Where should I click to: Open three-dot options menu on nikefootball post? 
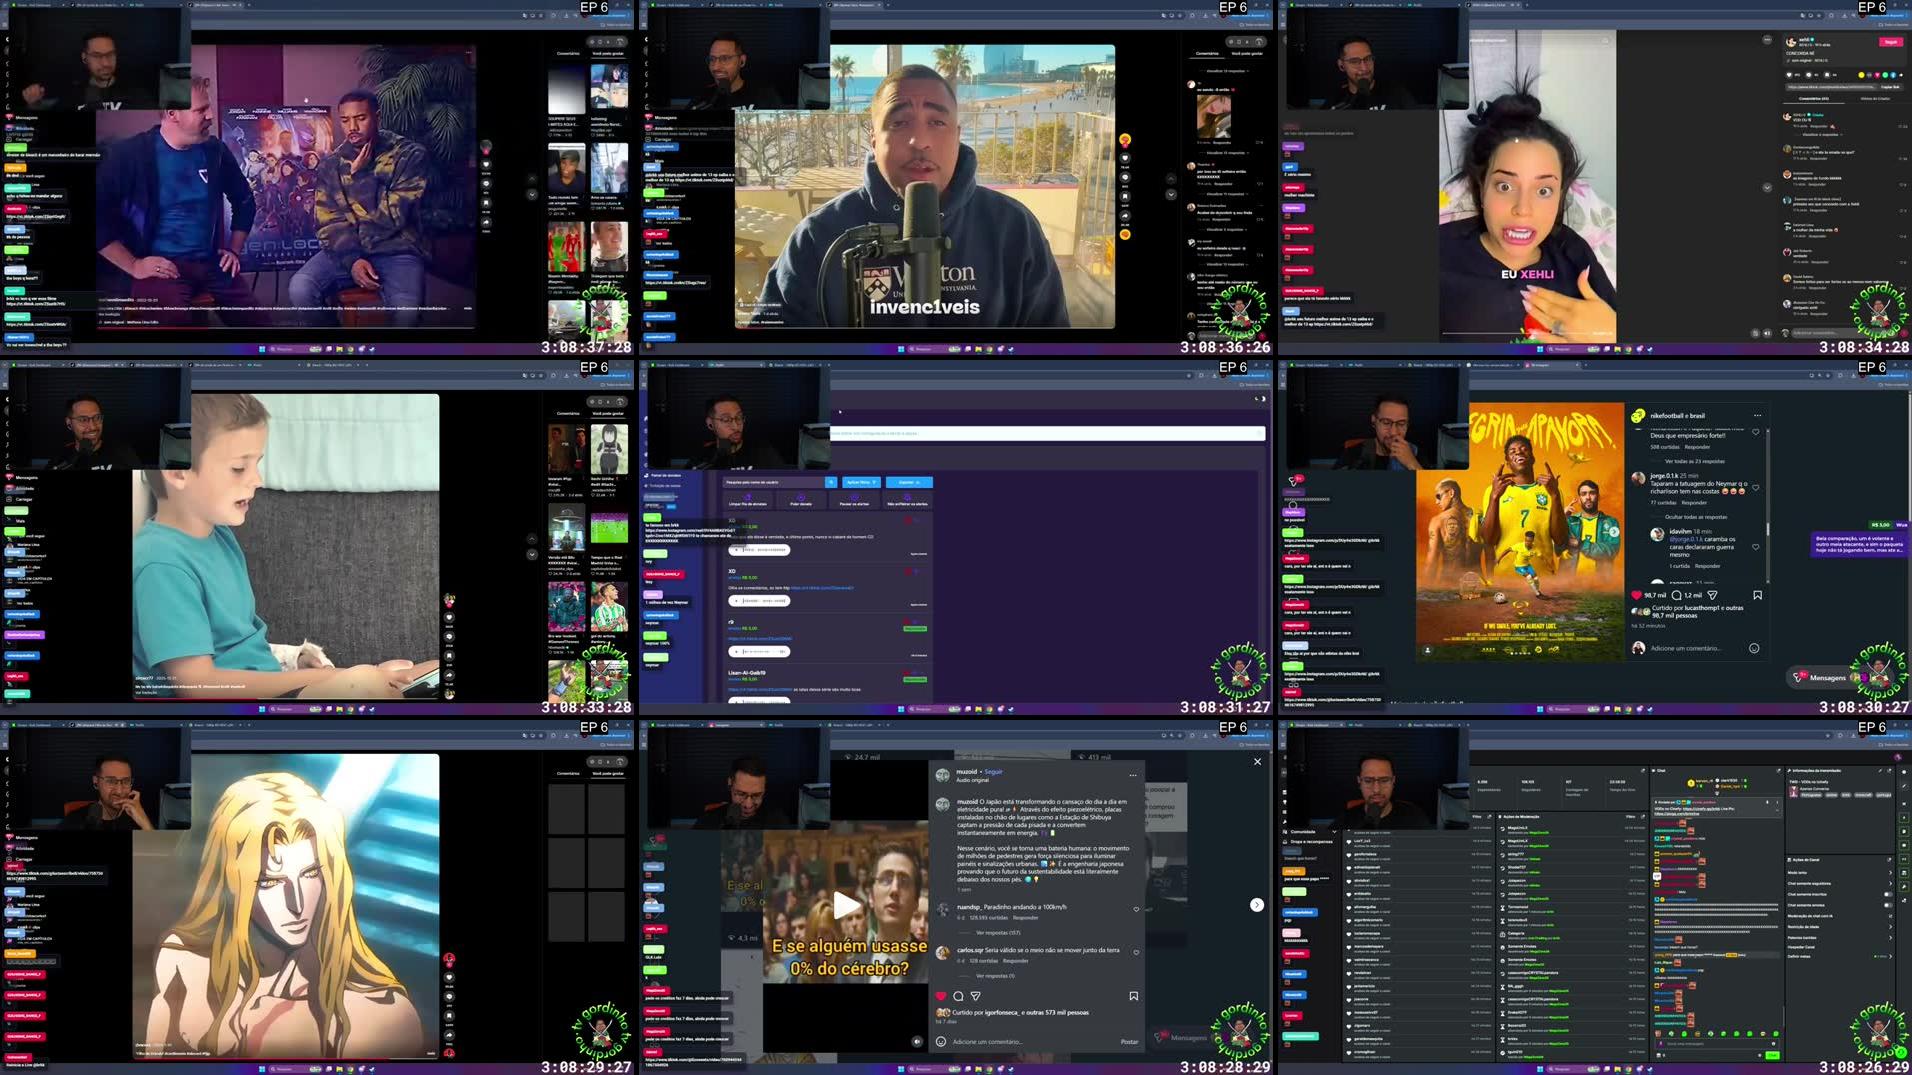[1757, 415]
